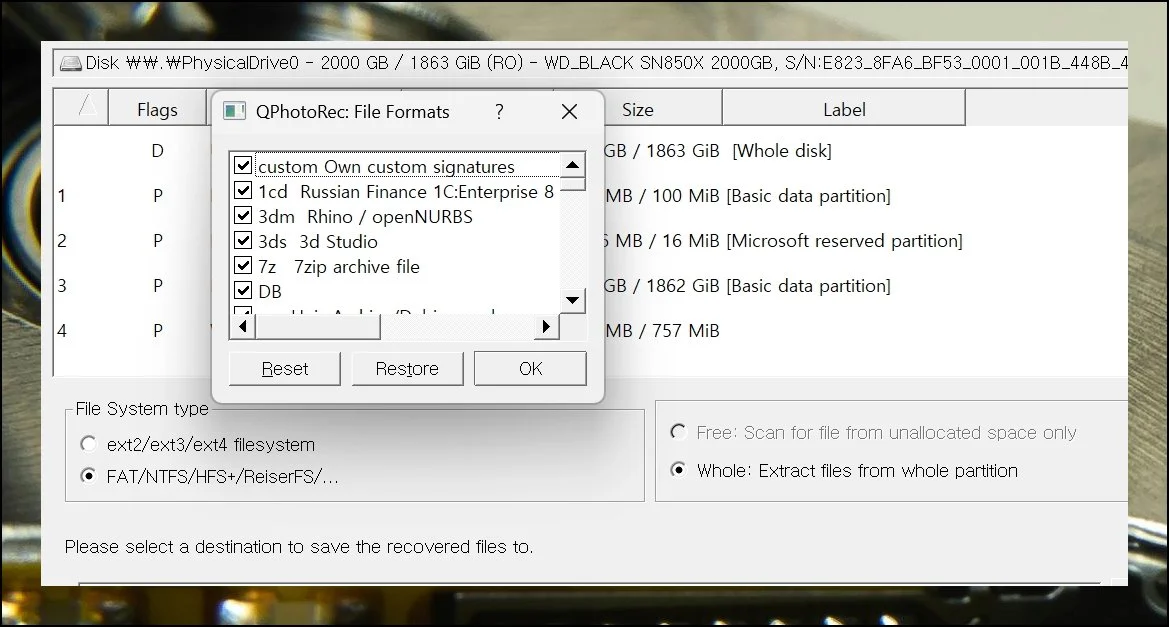Click the disk drive icon in header
The height and width of the screenshot is (627, 1169).
[x=70, y=63]
